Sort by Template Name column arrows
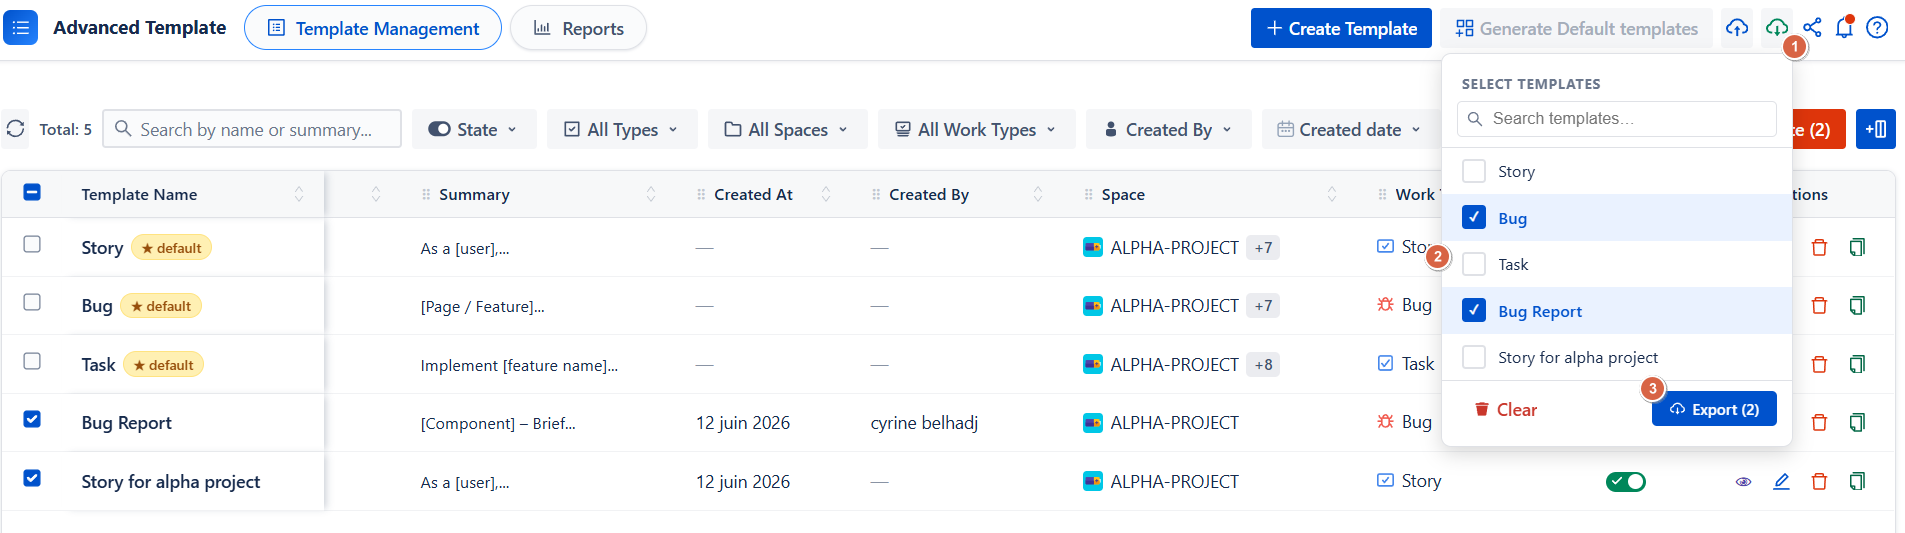 (299, 194)
